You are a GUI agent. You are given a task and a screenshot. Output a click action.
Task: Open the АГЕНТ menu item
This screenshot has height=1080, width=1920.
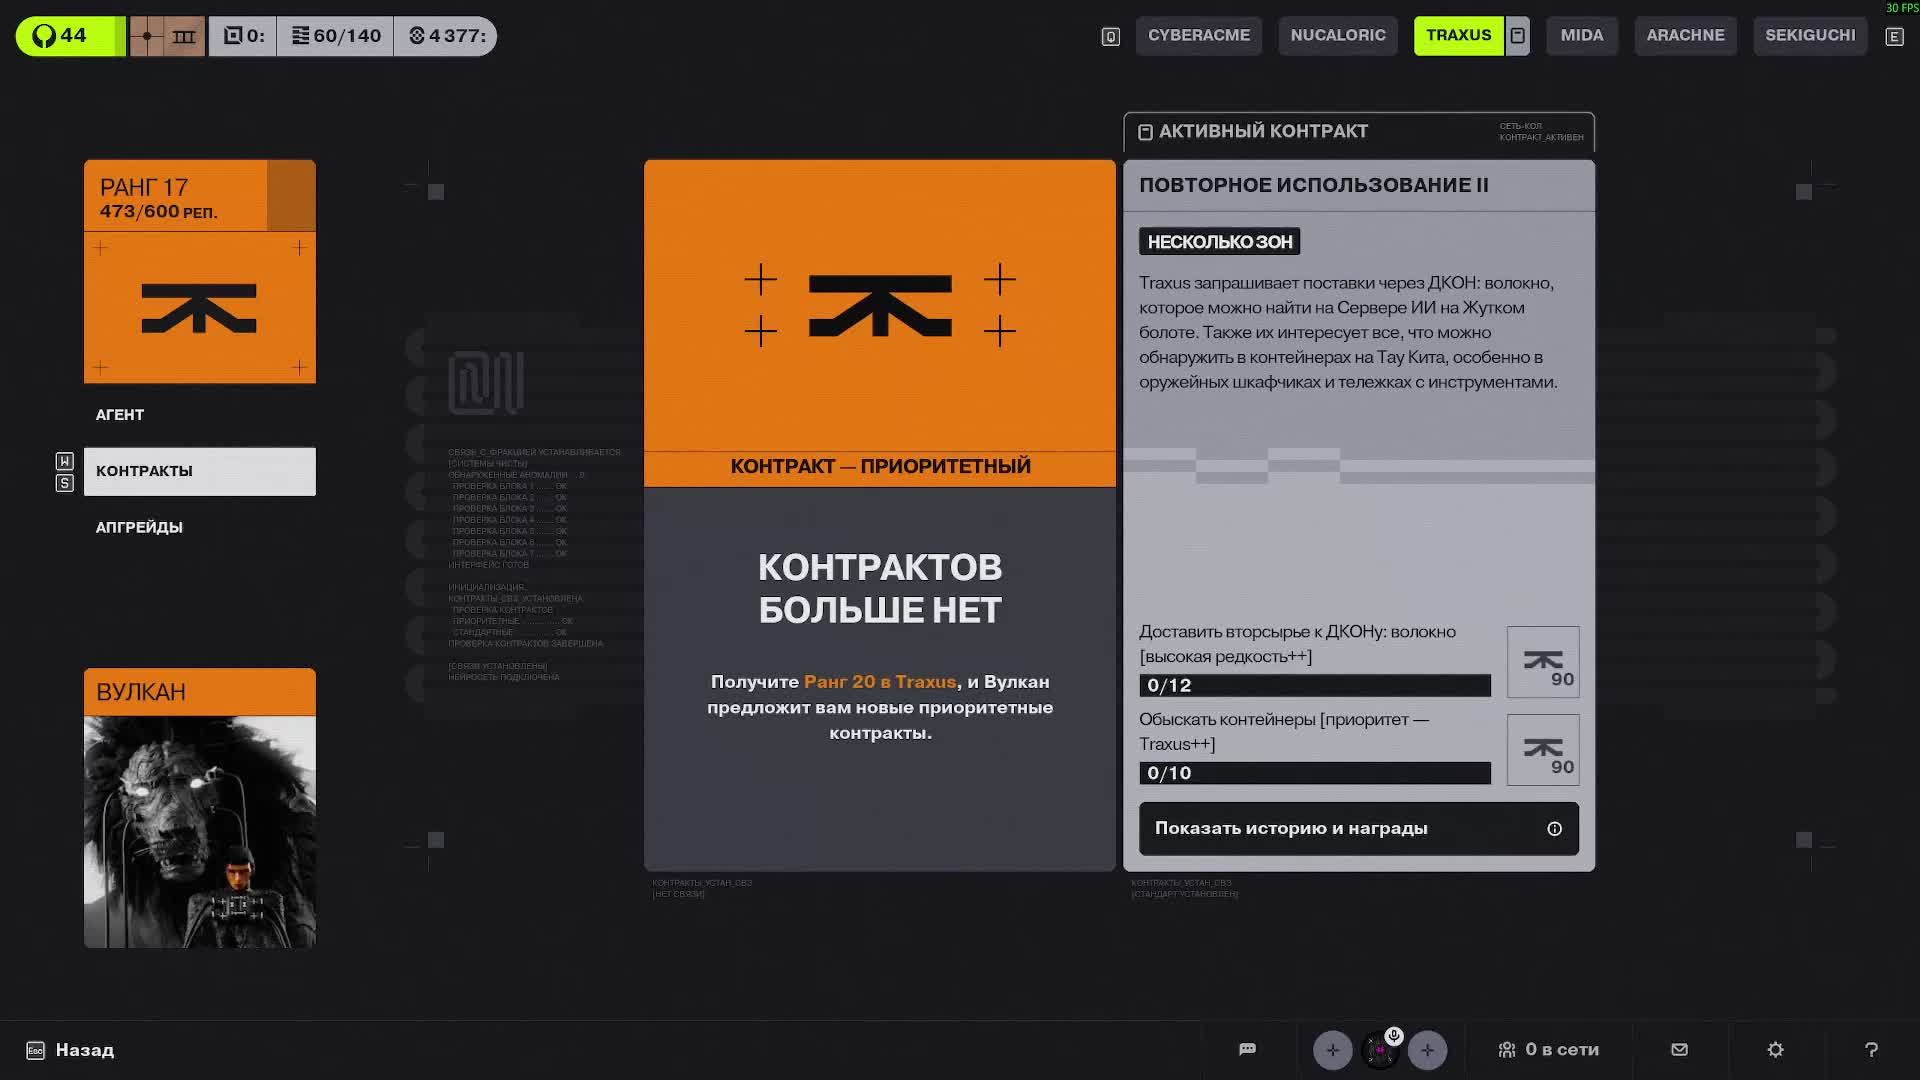pos(120,415)
